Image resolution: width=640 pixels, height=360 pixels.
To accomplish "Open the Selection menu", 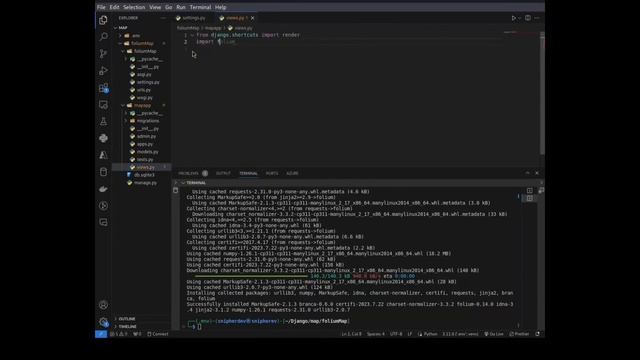I will (x=134, y=7).
